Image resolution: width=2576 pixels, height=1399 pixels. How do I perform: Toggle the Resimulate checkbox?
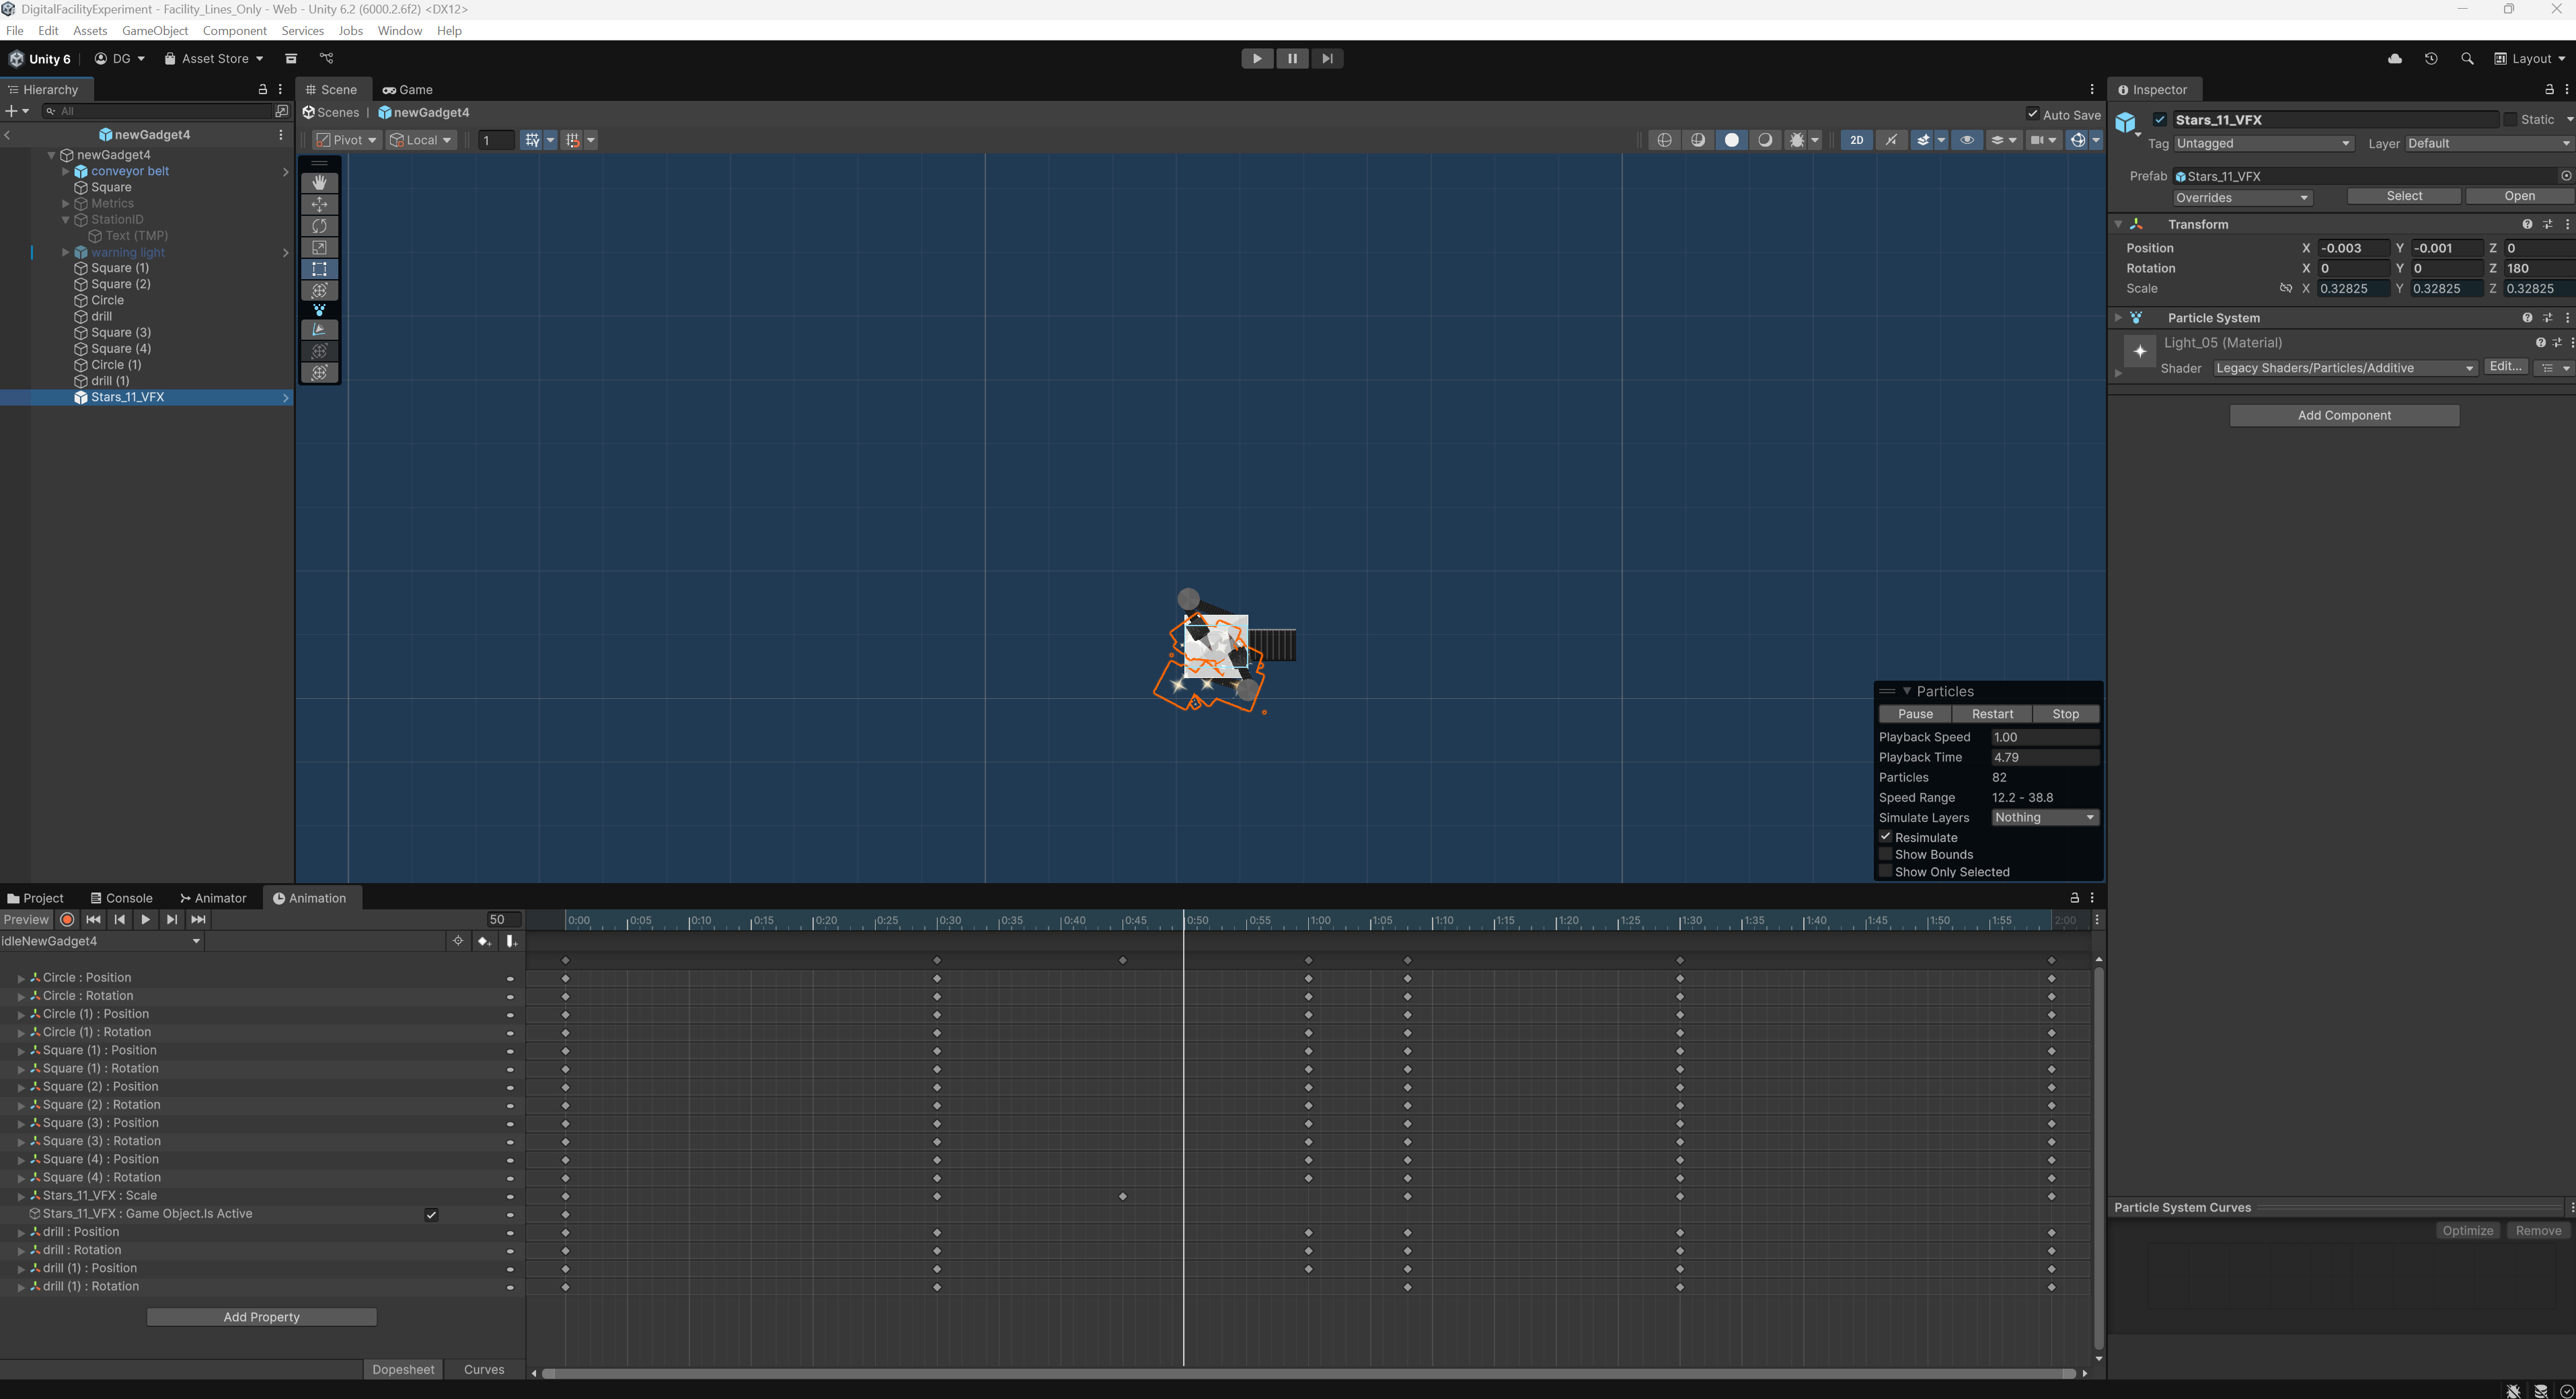click(x=1886, y=837)
